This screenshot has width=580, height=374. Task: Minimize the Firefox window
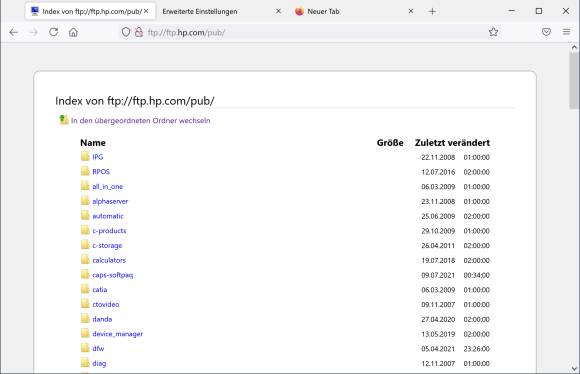(x=512, y=11)
